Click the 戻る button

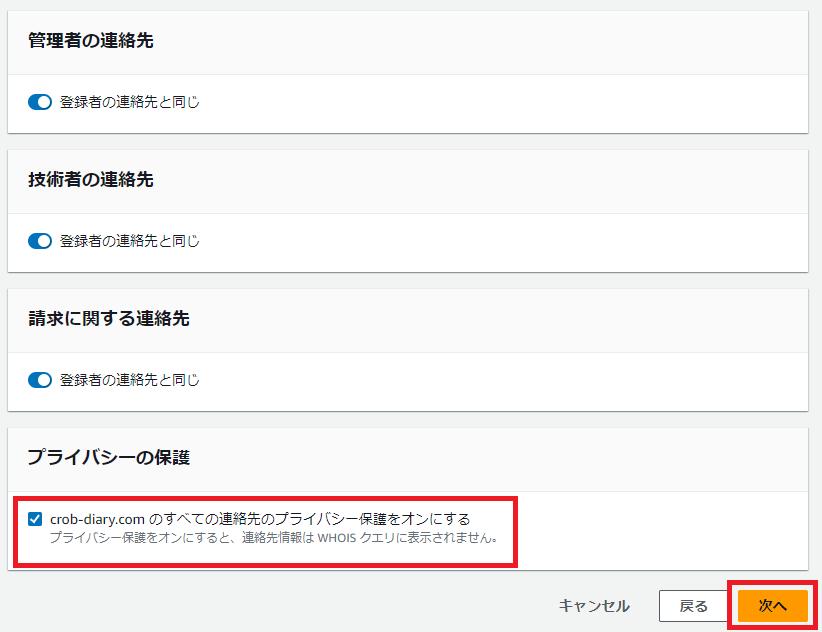point(694,606)
